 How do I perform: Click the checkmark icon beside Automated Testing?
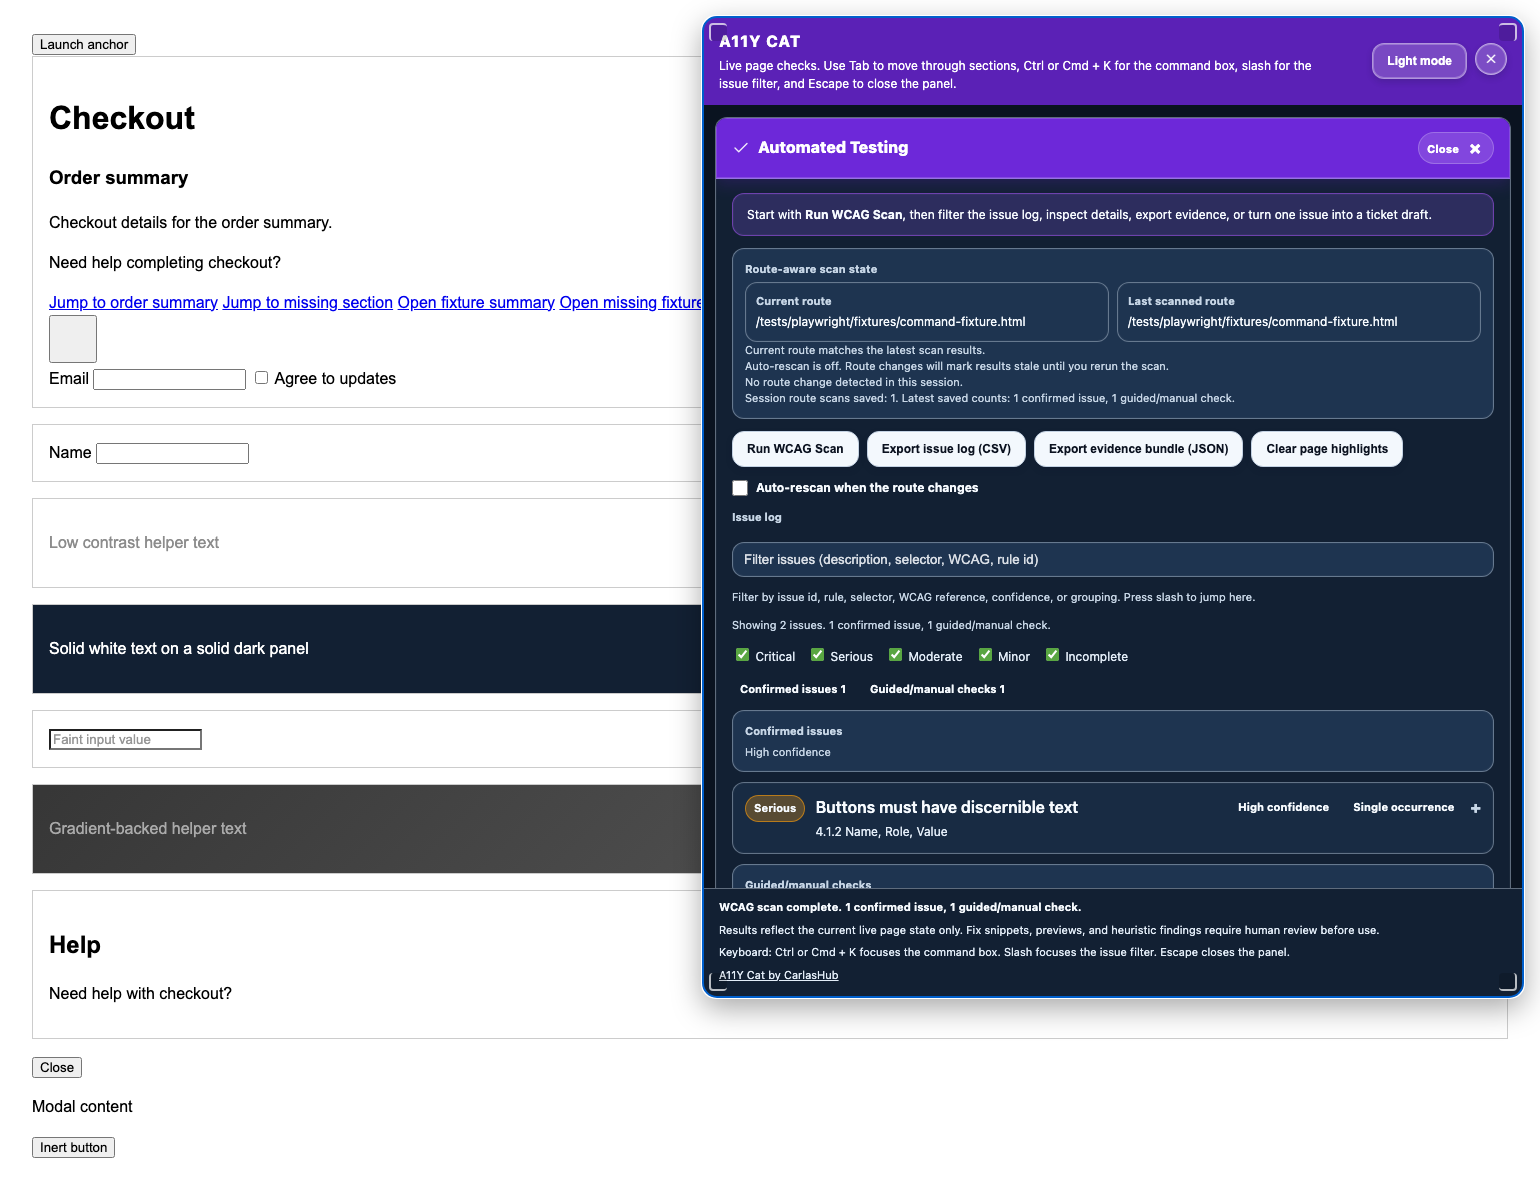pos(741,148)
